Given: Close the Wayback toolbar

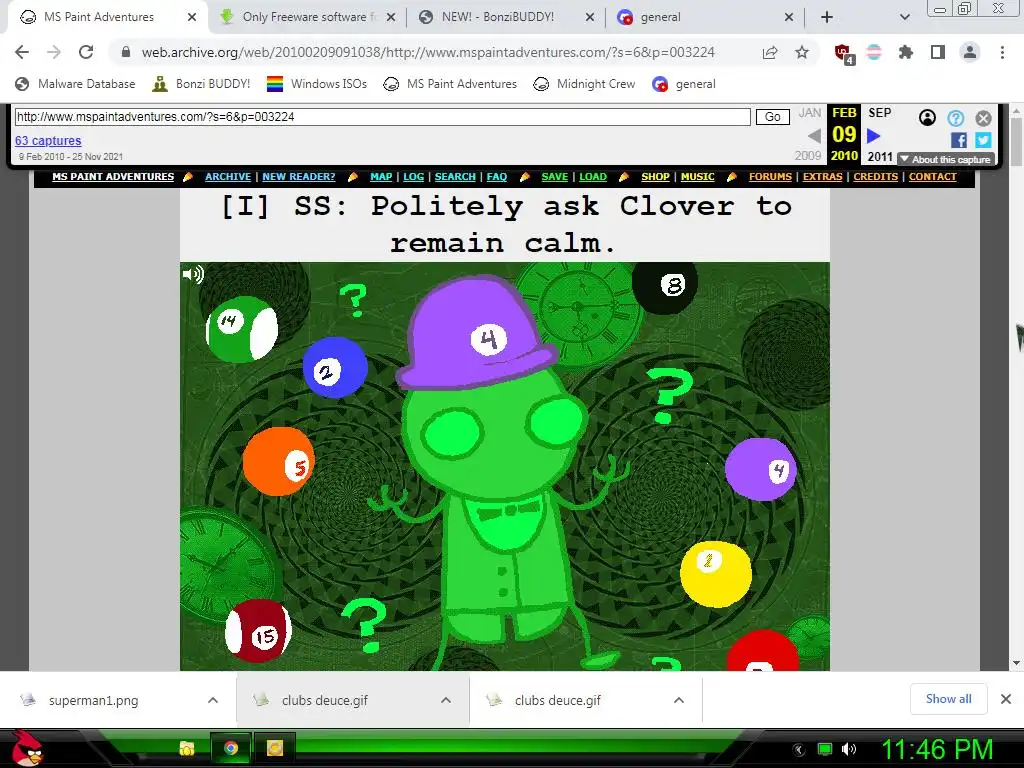Looking at the screenshot, I should [984, 118].
